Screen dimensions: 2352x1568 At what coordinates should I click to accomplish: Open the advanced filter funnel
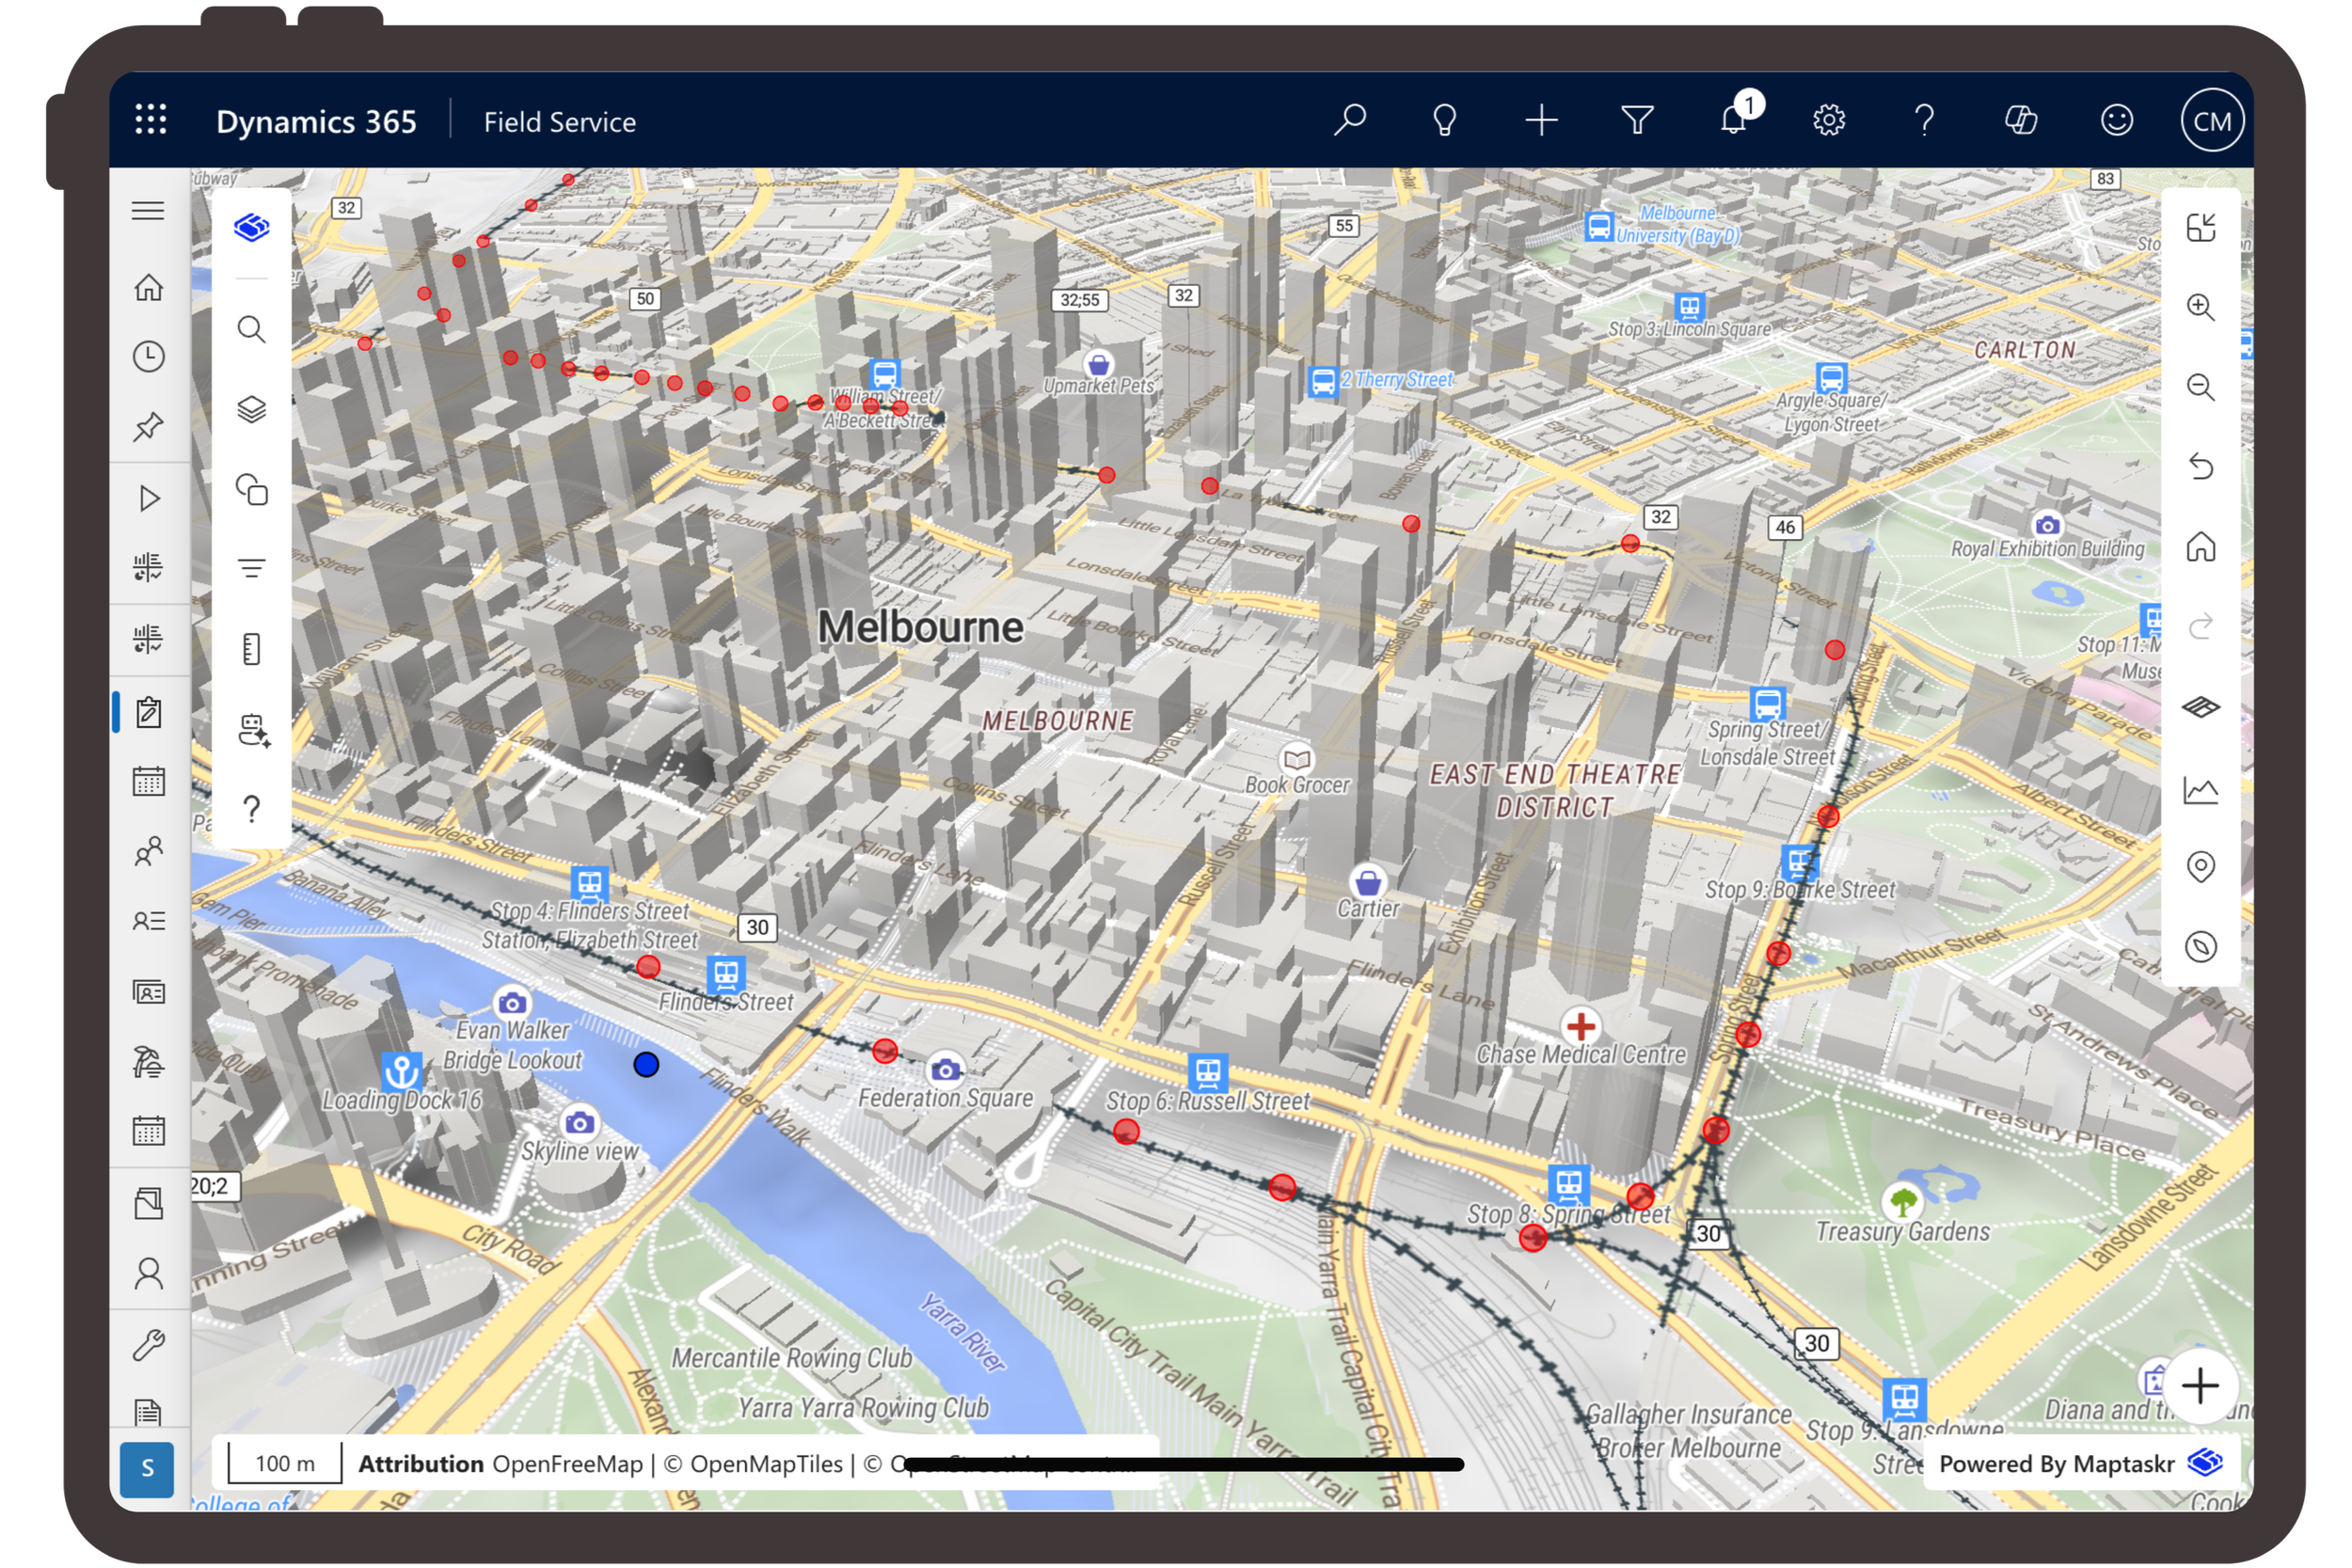click(1637, 120)
